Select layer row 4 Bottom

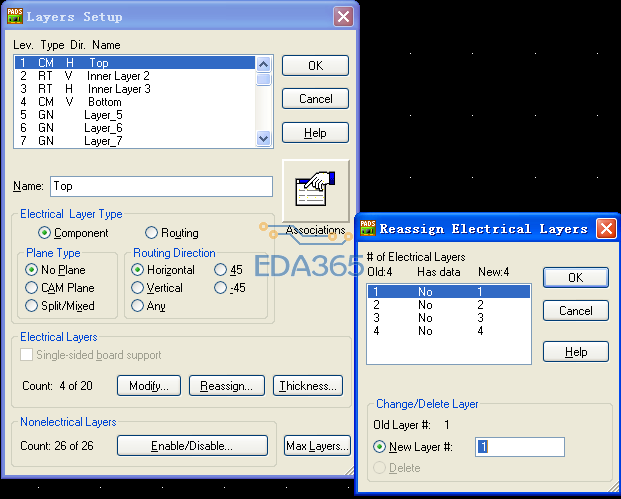pyautogui.click(x=135, y=102)
